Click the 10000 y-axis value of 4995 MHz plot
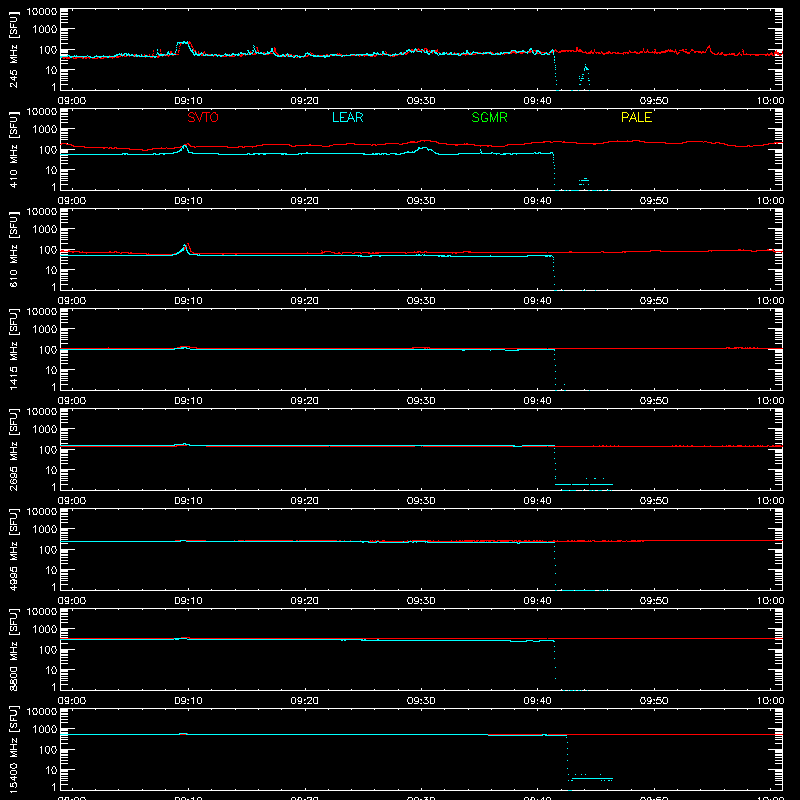The height and width of the screenshot is (800, 800). [42, 512]
